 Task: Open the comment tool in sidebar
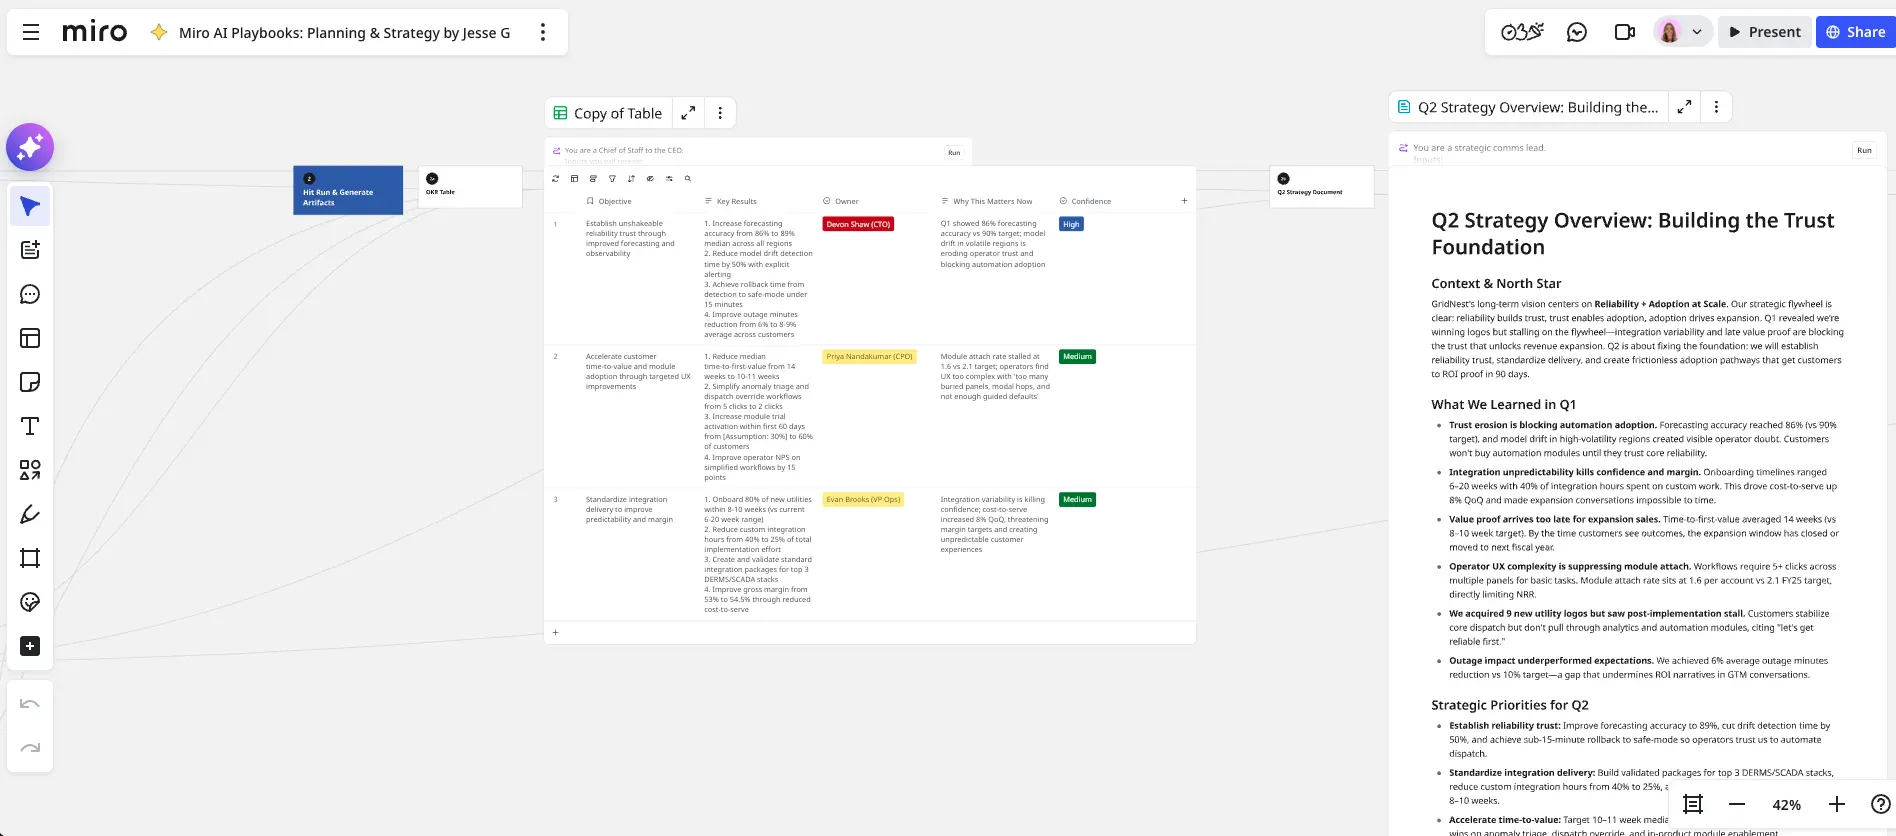tap(30, 294)
